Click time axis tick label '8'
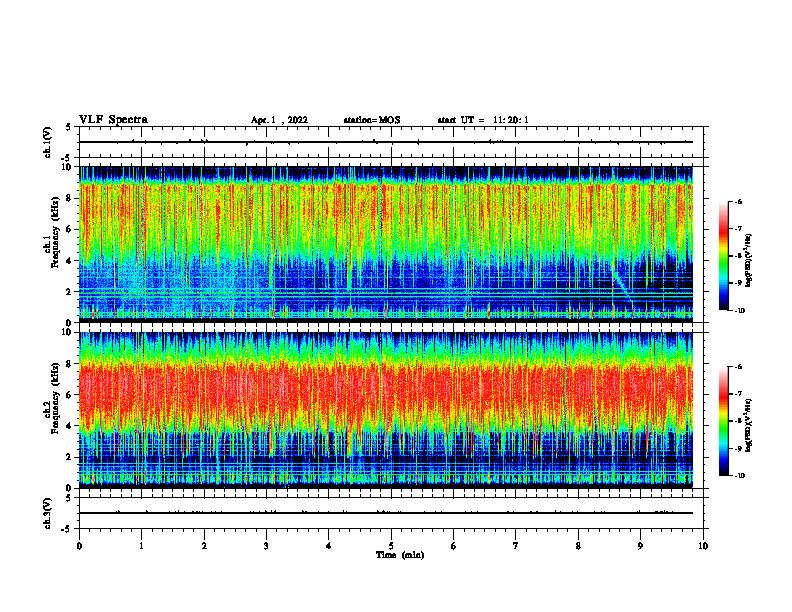 [x=578, y=546]
